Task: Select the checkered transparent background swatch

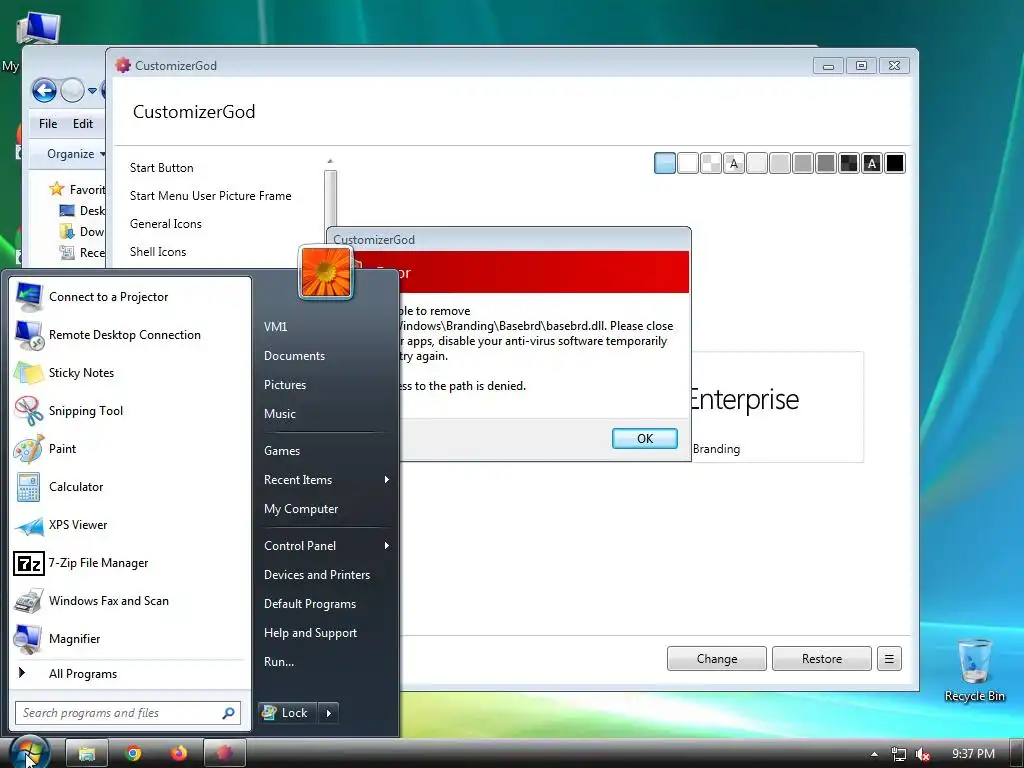Action: click(711, 163)
